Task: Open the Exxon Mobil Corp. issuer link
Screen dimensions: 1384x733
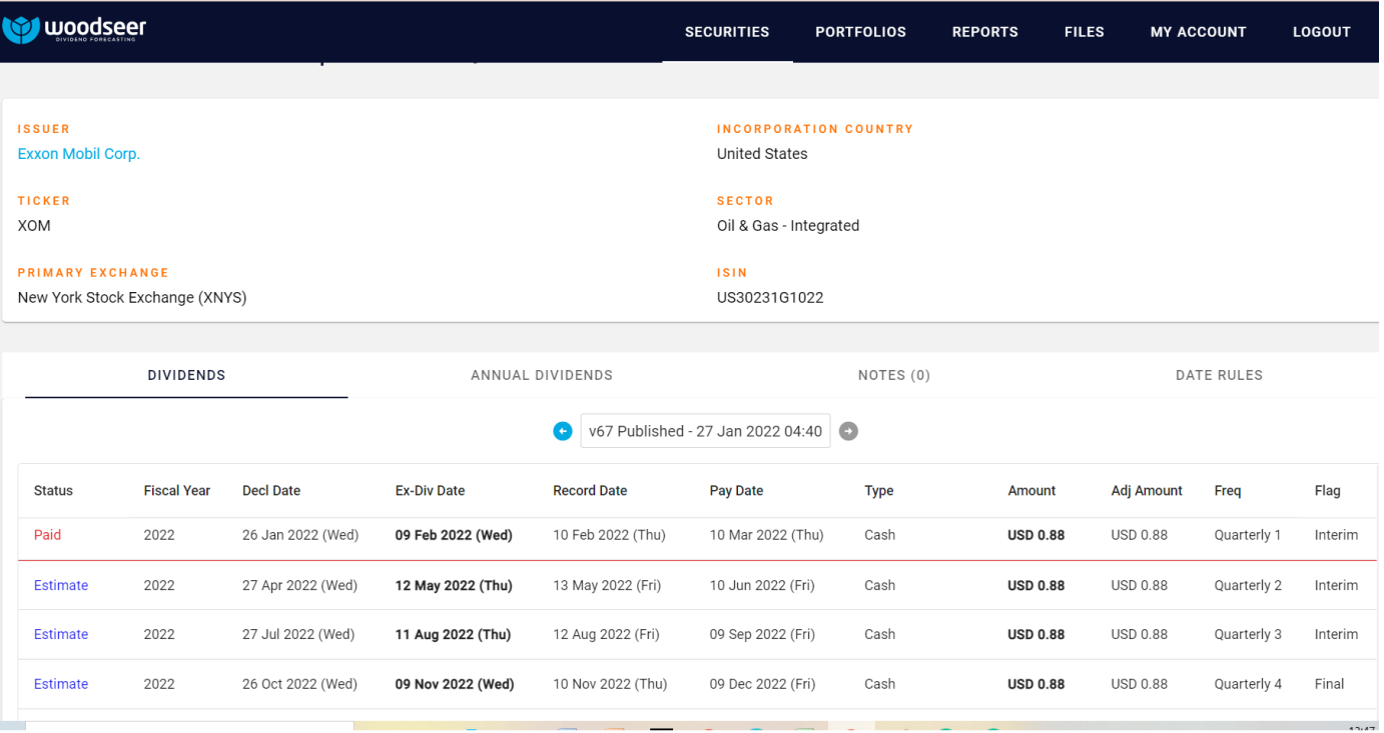Action: [79, 154]
